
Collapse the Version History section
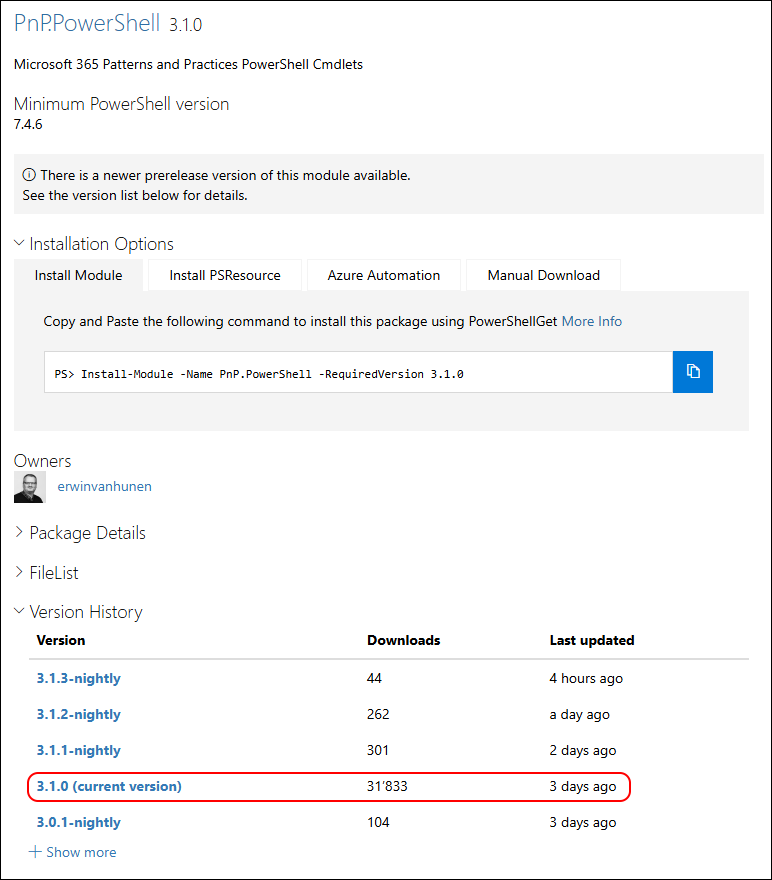pos(78,612)
